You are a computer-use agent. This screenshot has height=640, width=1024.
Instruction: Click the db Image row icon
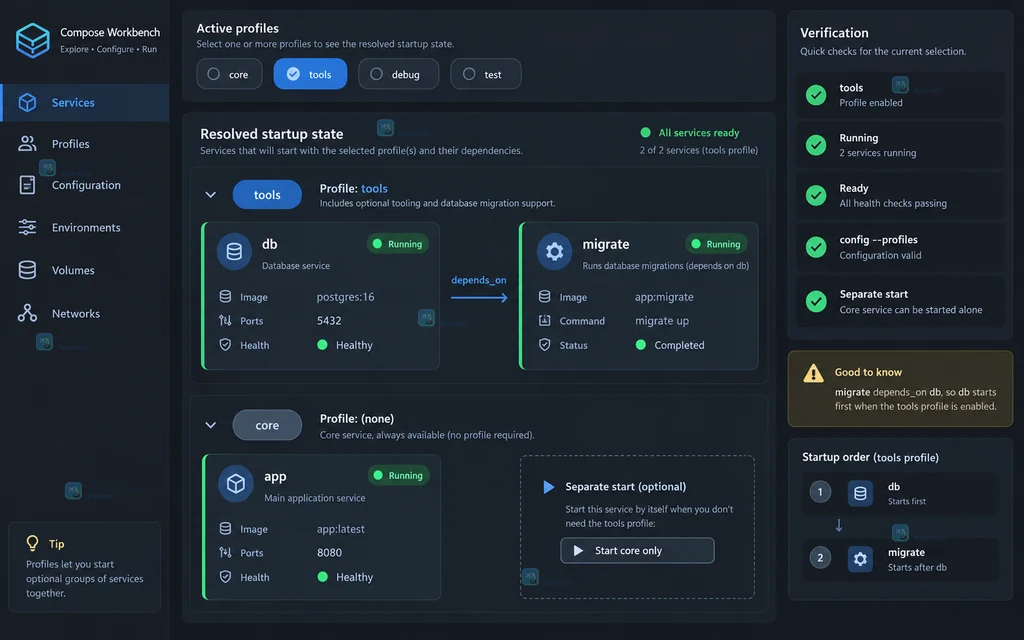pos(225,296)
